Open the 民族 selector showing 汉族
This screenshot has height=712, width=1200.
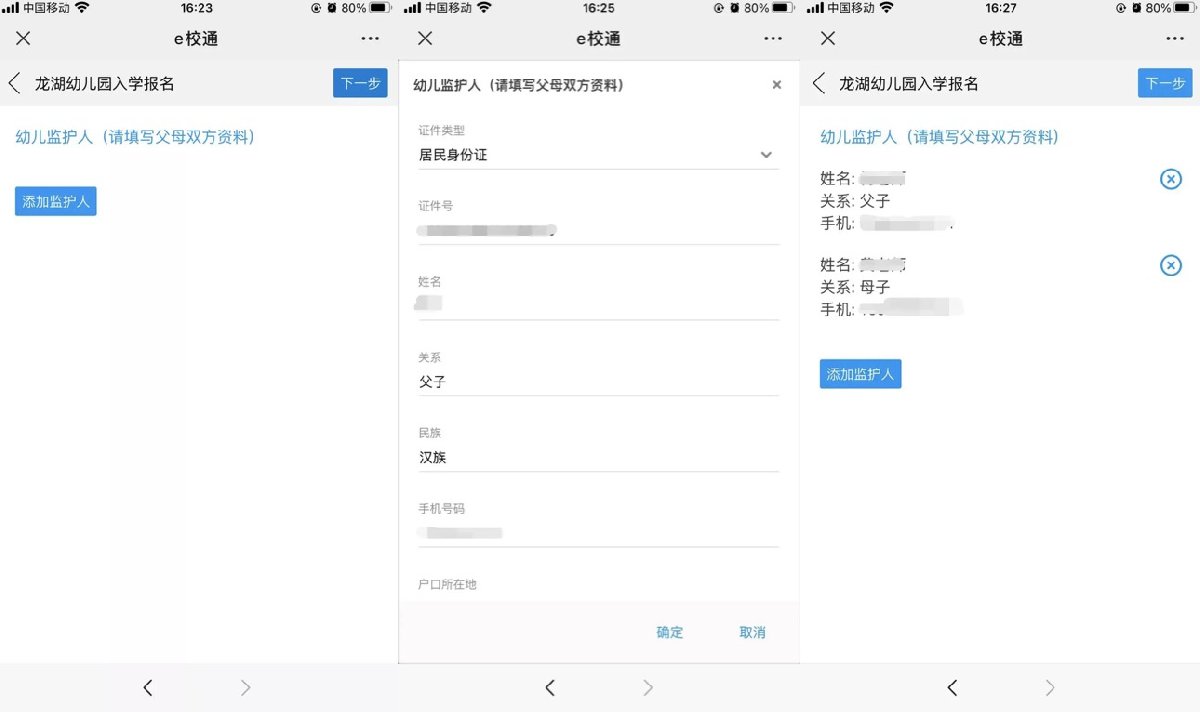pos(597,457)
